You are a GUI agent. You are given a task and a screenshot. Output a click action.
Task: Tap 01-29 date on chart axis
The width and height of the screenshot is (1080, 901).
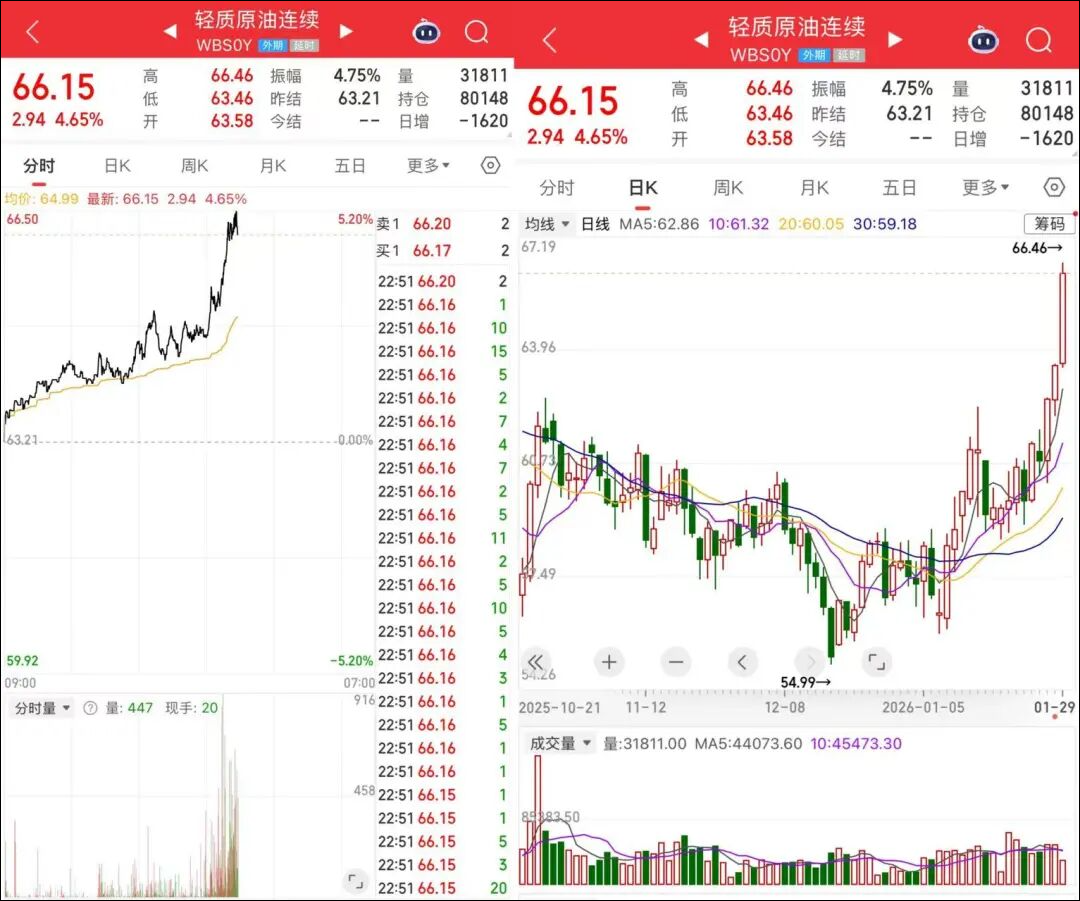tap(1054, 707)
